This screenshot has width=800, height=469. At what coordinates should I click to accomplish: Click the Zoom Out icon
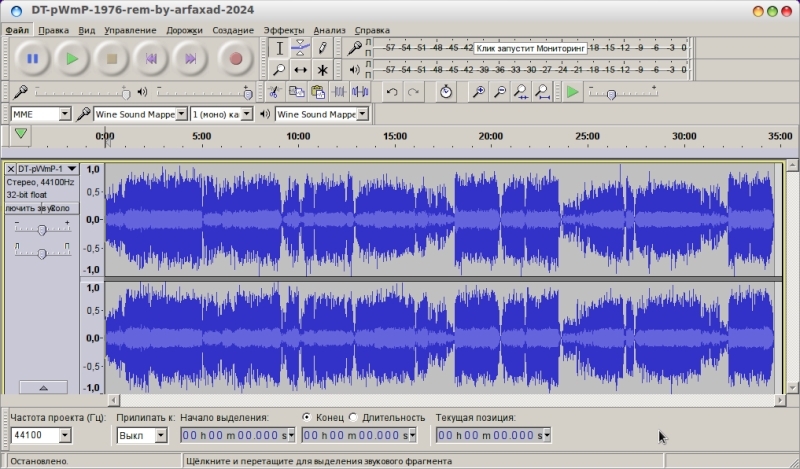(x=500, y=92)
